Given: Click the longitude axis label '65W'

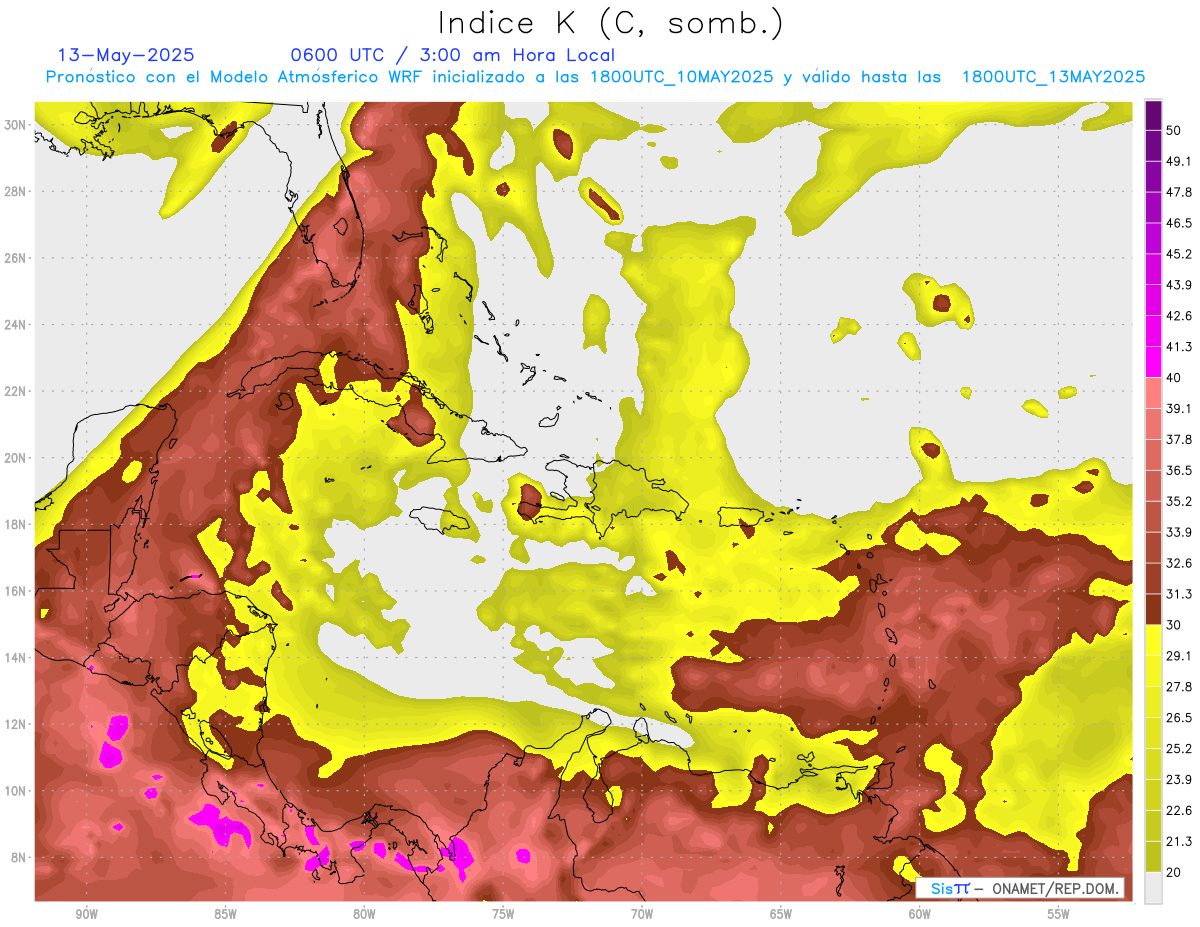Looking at the screenshot, I should tap(781, 915).
